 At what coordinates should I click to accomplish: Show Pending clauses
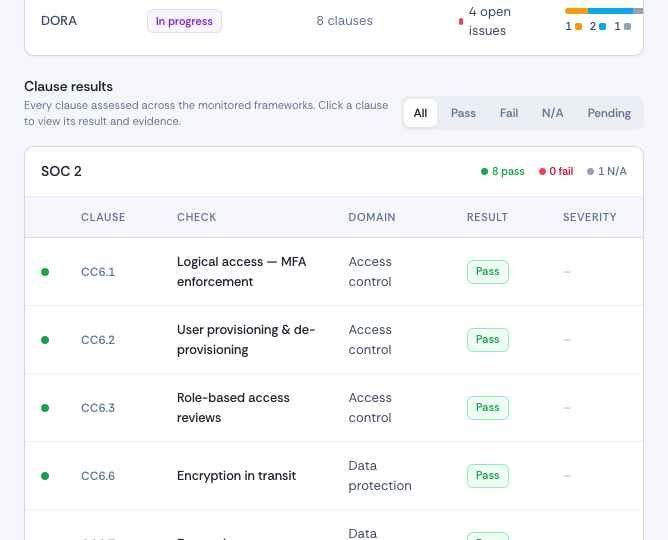click(x=609, y=113)
